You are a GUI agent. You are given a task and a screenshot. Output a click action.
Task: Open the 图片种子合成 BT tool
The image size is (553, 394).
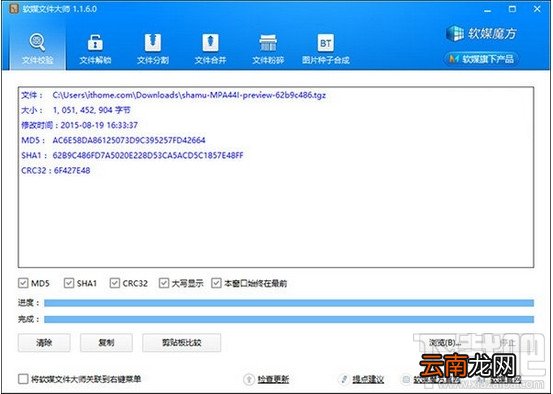(326, 48)
